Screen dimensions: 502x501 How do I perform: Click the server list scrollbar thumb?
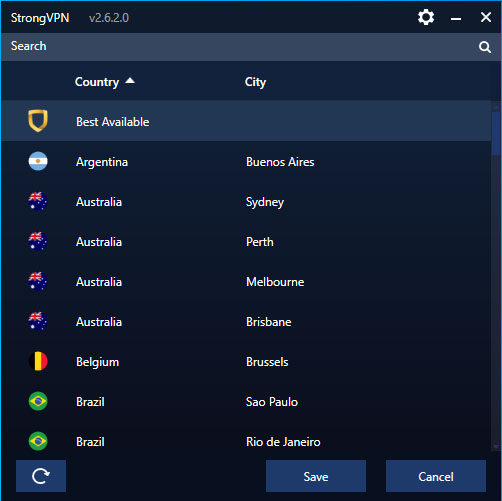point(496,133)
